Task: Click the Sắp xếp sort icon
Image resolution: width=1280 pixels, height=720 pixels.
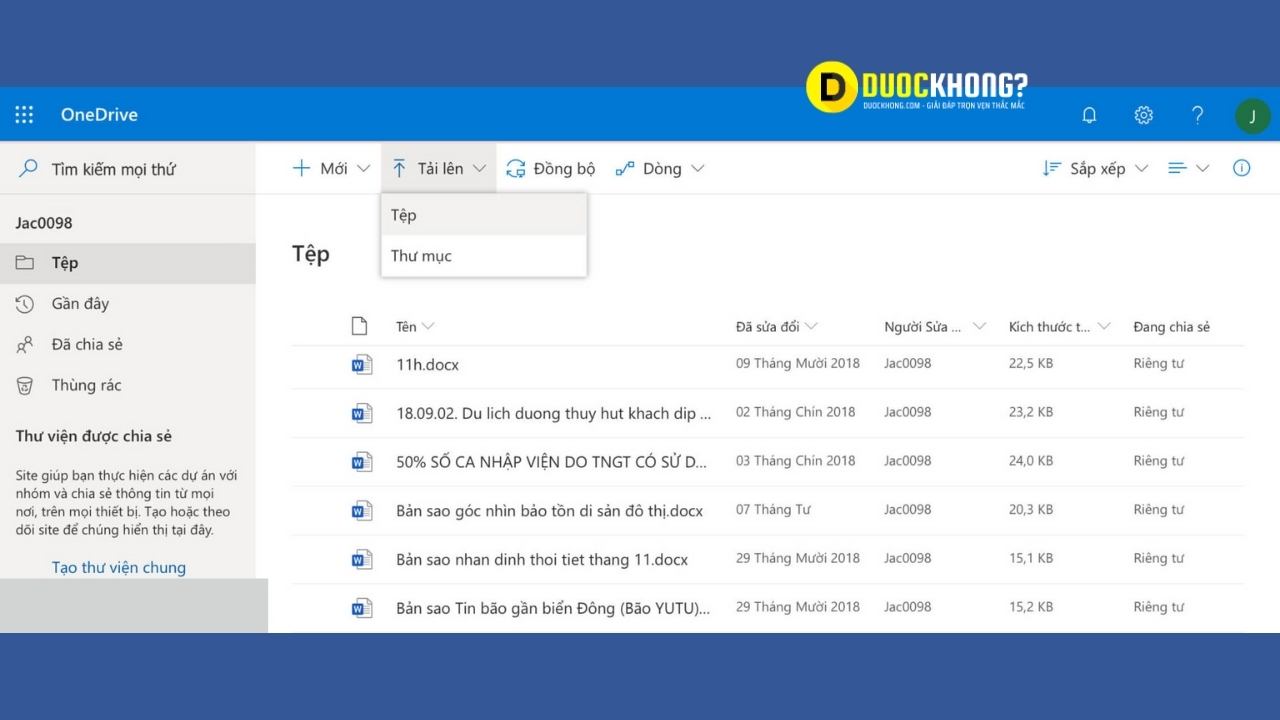Action: [1052, 168]
